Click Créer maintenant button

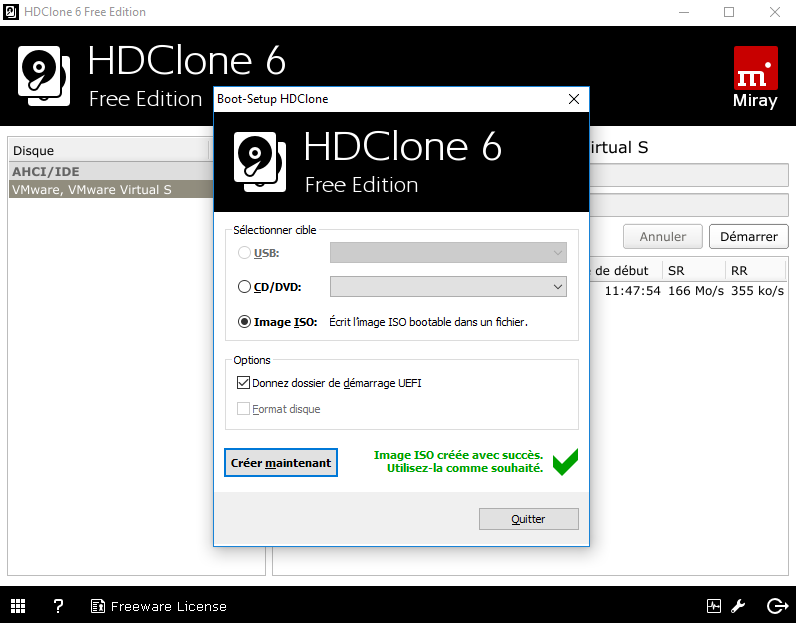[x=281, y=463]
